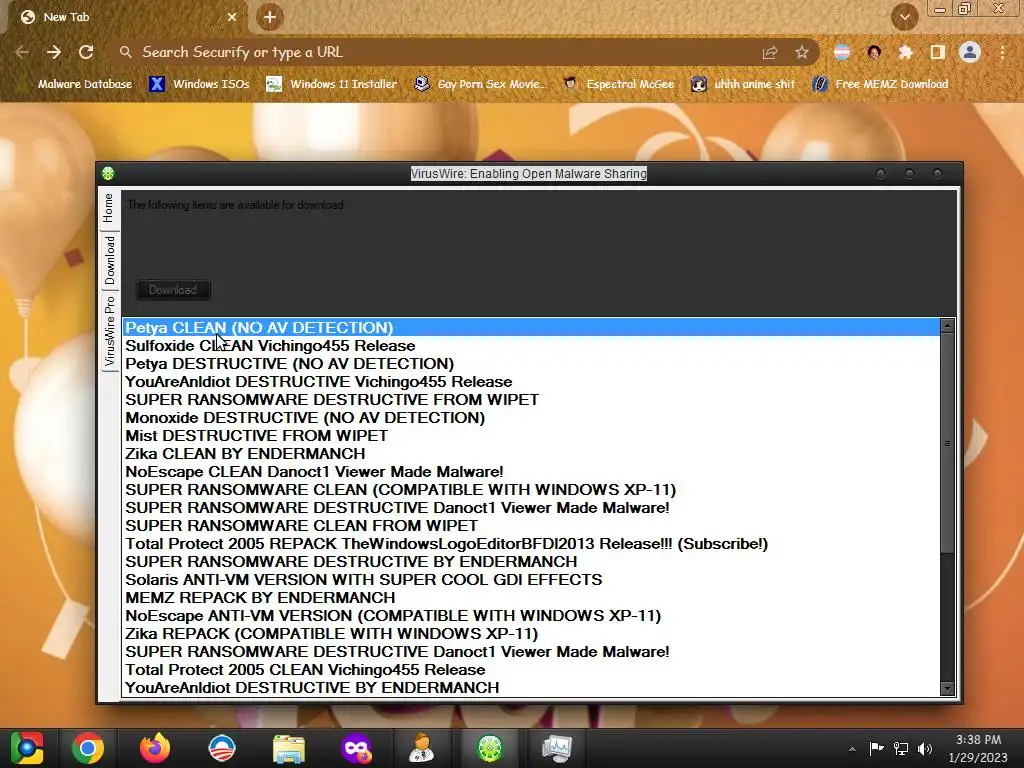Open the uhhh anime bookmark

pyautogui.click(x=744, y=84)
